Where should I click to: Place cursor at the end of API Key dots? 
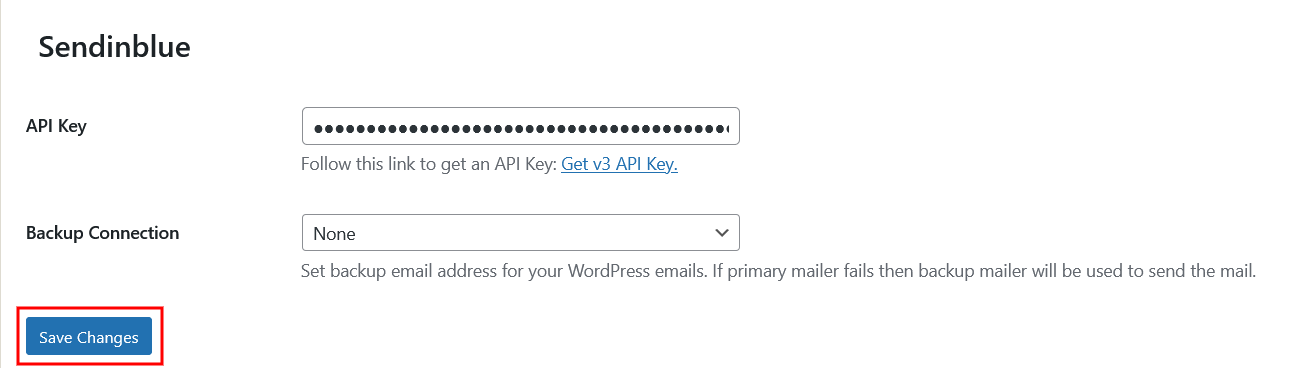[730, 127]
